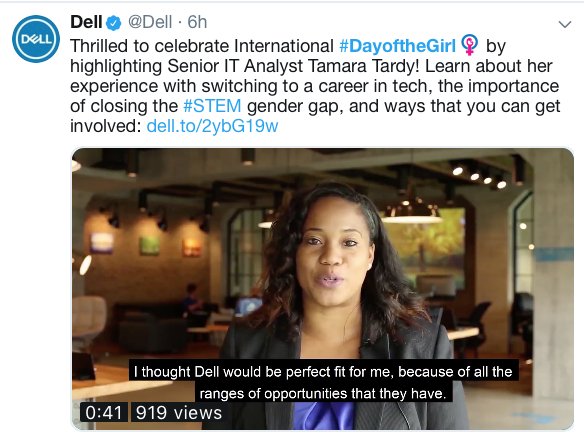Open the tweet via the 6h timestamp

tap(197, 22)
